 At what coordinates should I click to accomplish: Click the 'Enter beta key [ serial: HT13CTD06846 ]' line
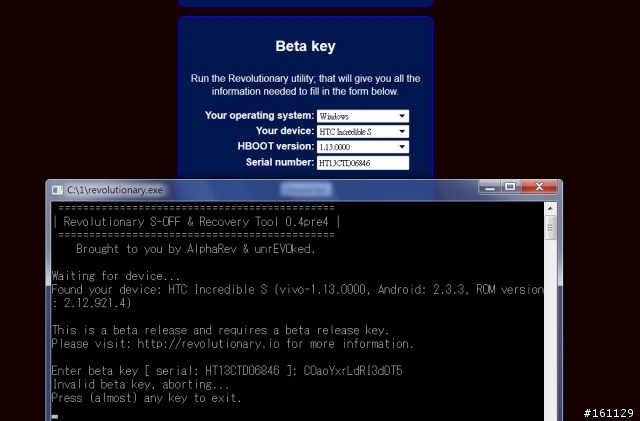tap(227, 371)
